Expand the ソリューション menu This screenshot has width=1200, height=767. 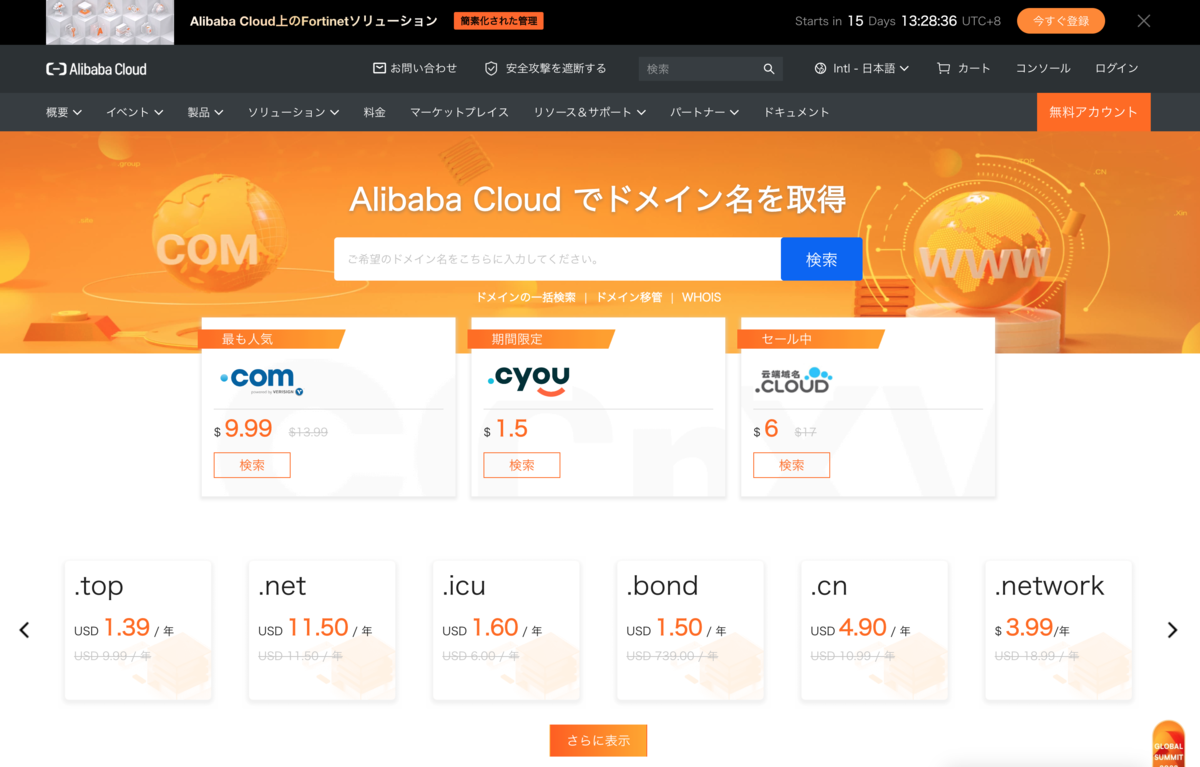(293, 112)
